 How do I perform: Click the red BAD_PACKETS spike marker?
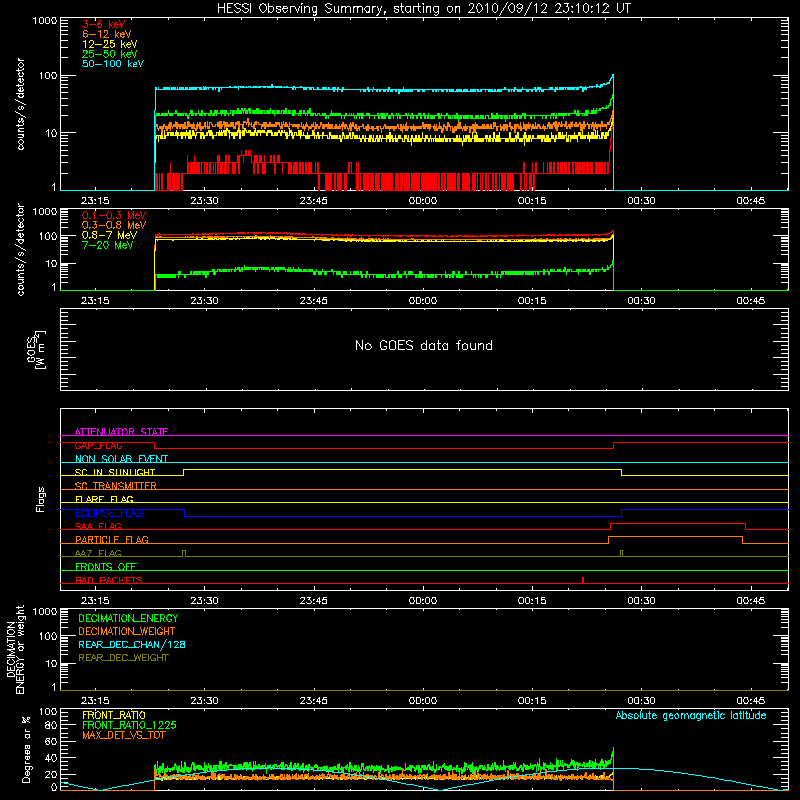click(x=583, y=580)
